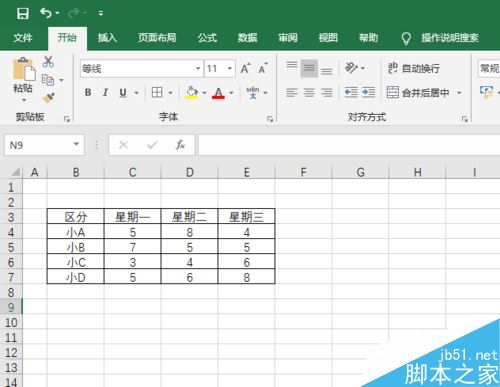Expand the 合并后居中 options arrow
500x387 pixels.
pyautogui.click(x=459, y=93)
